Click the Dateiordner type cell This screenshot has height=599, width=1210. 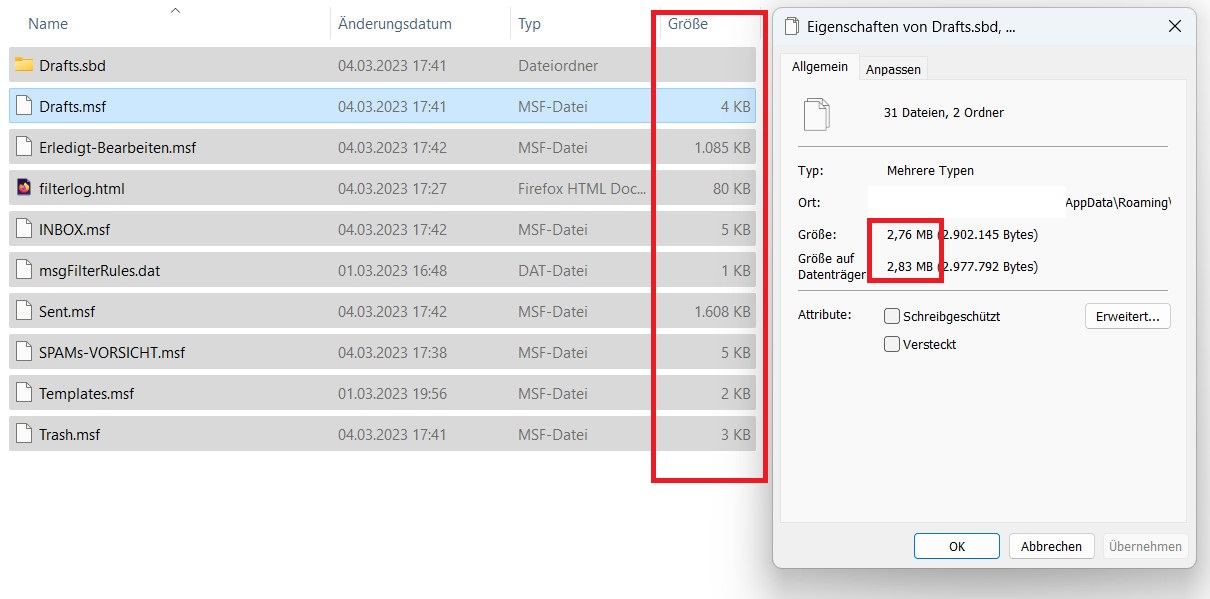coord(558,65)
